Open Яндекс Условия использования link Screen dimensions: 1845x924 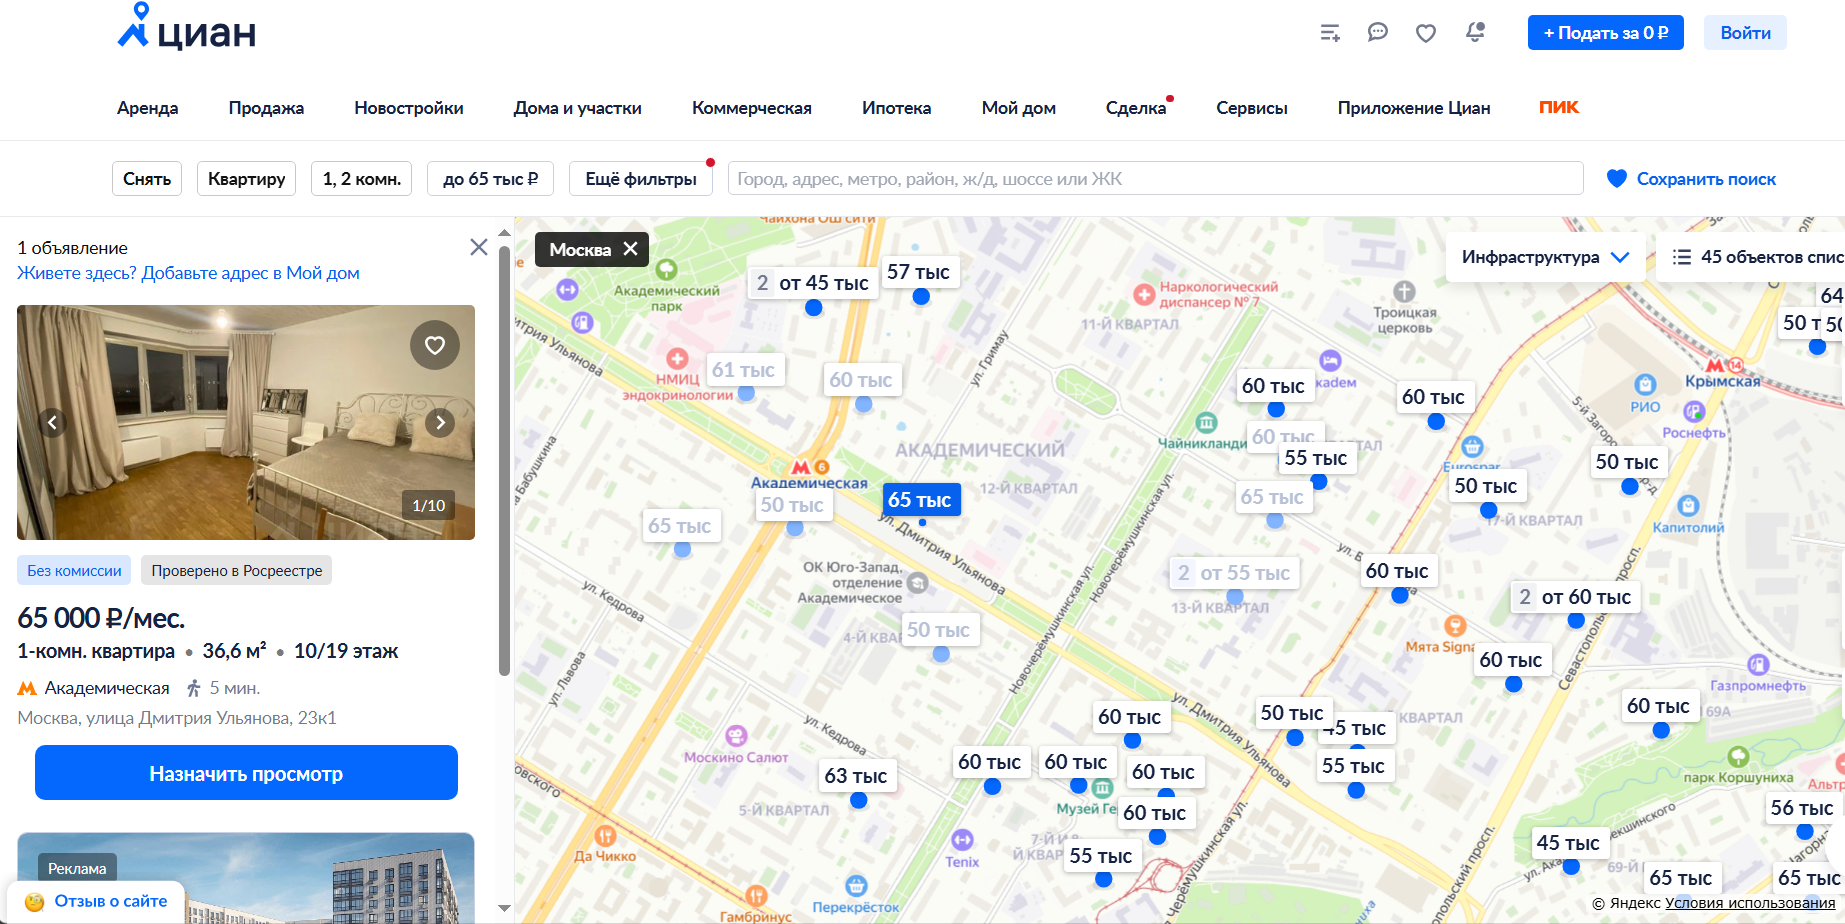(1750, 903)
